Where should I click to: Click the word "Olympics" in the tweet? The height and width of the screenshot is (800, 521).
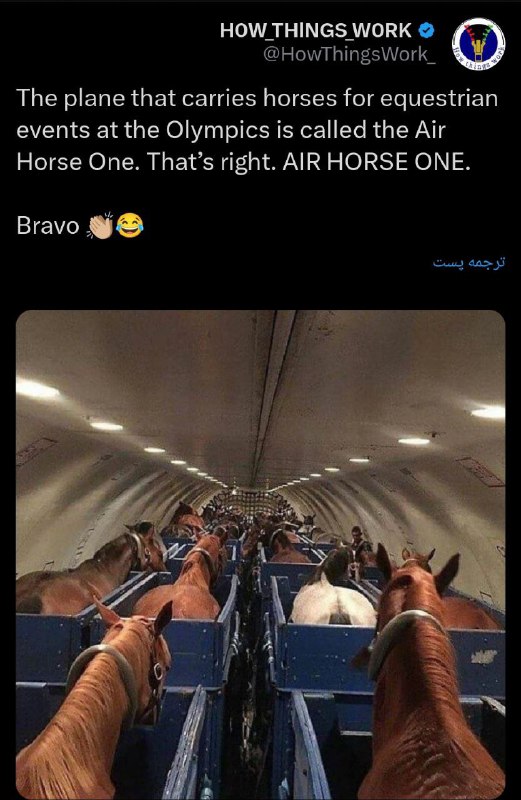pos(218,130)
